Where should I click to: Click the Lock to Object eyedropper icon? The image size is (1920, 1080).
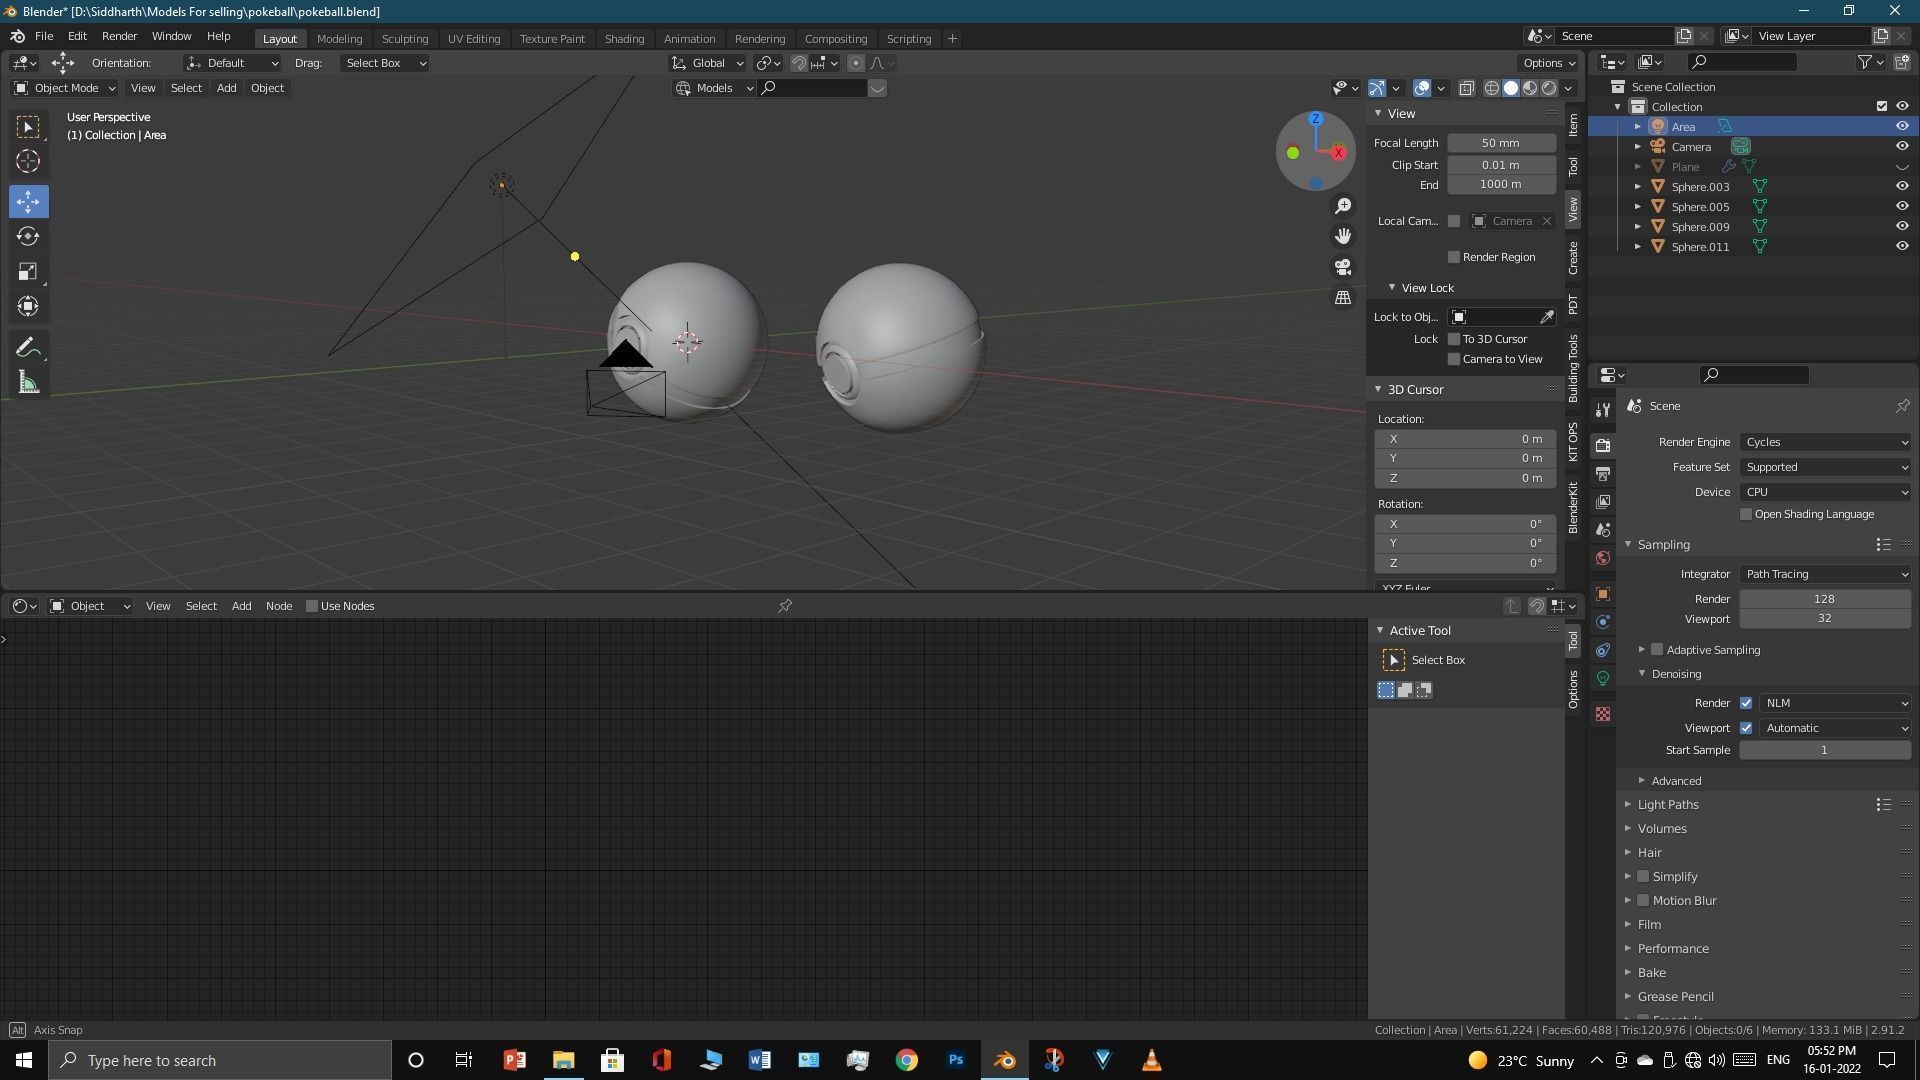pyautogui.click(x=1546, y=317)
